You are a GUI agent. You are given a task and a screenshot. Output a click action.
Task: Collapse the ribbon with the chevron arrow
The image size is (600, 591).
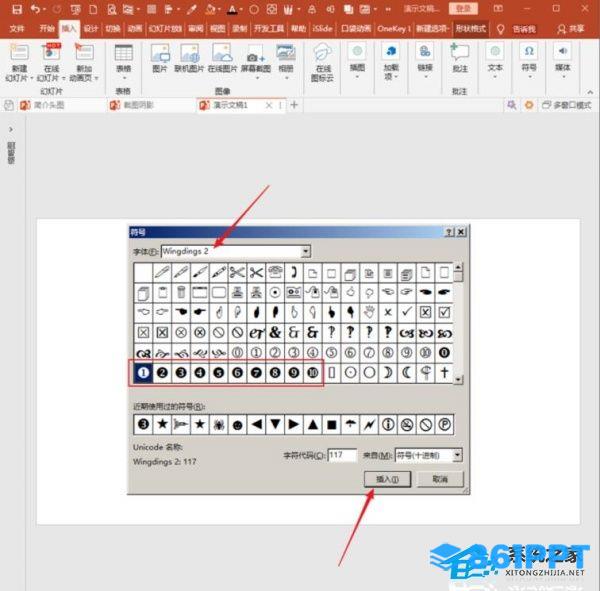click(590, 92)
